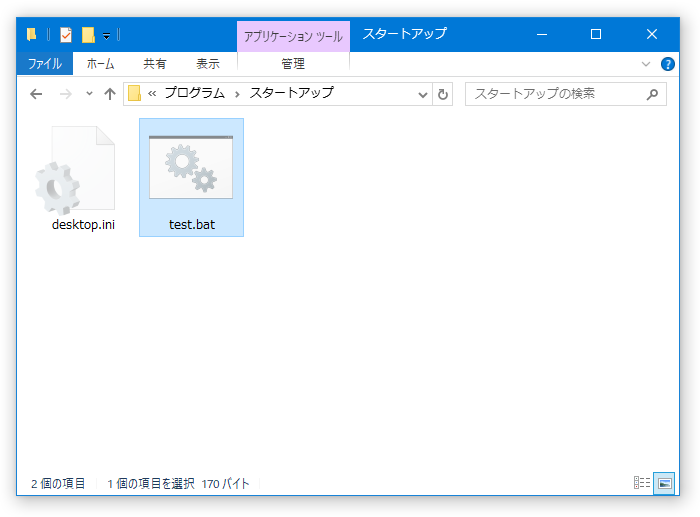This screenshot has width=700, height=517.
Task: Click the Explorer folder icon in the title bar
Action: 31,34
